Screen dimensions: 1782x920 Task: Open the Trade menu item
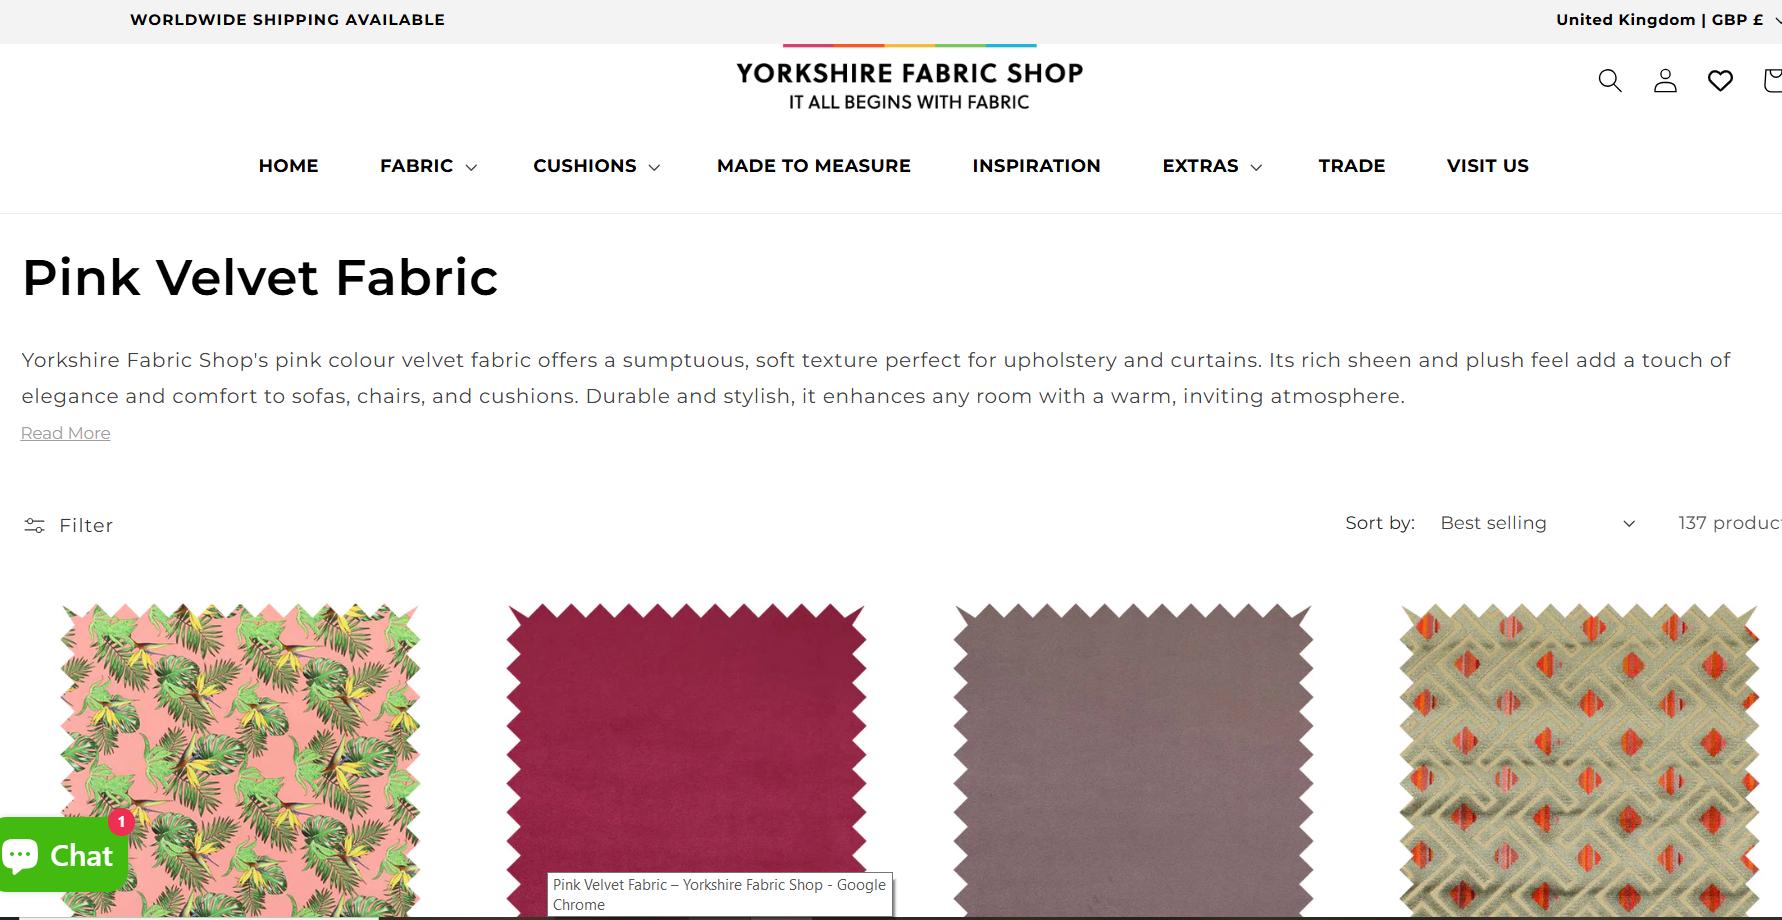[x=1351, y=166]
